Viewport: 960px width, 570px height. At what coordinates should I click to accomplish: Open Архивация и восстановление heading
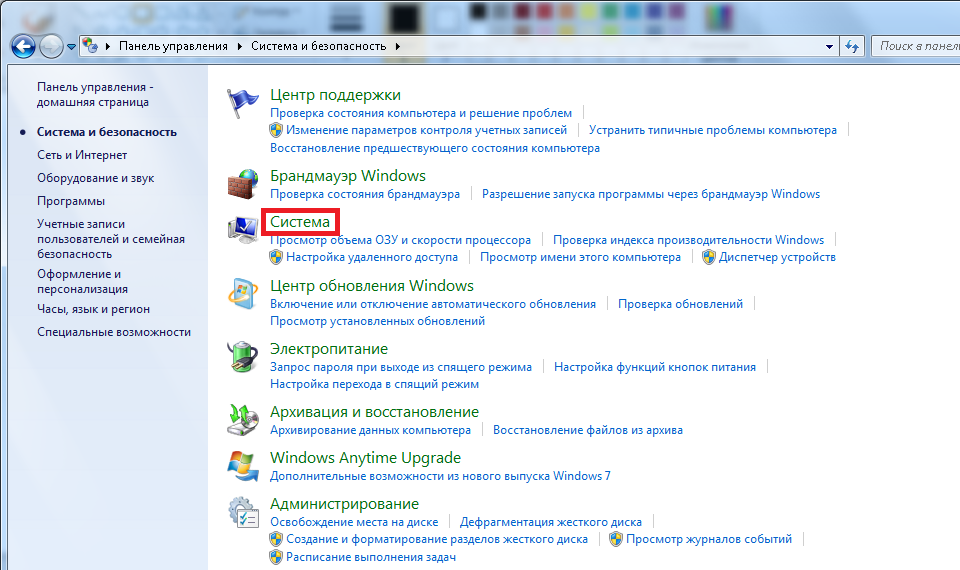click(374, 412)
